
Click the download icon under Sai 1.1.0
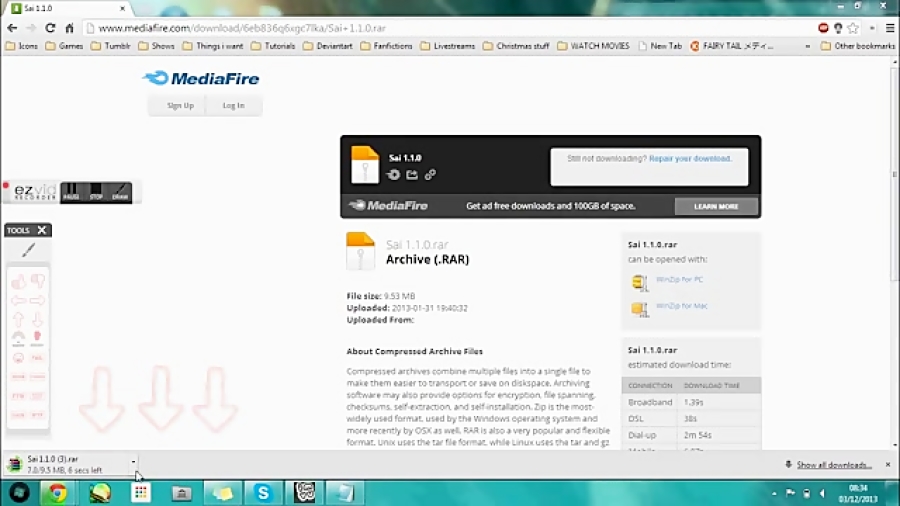(393, 174)
